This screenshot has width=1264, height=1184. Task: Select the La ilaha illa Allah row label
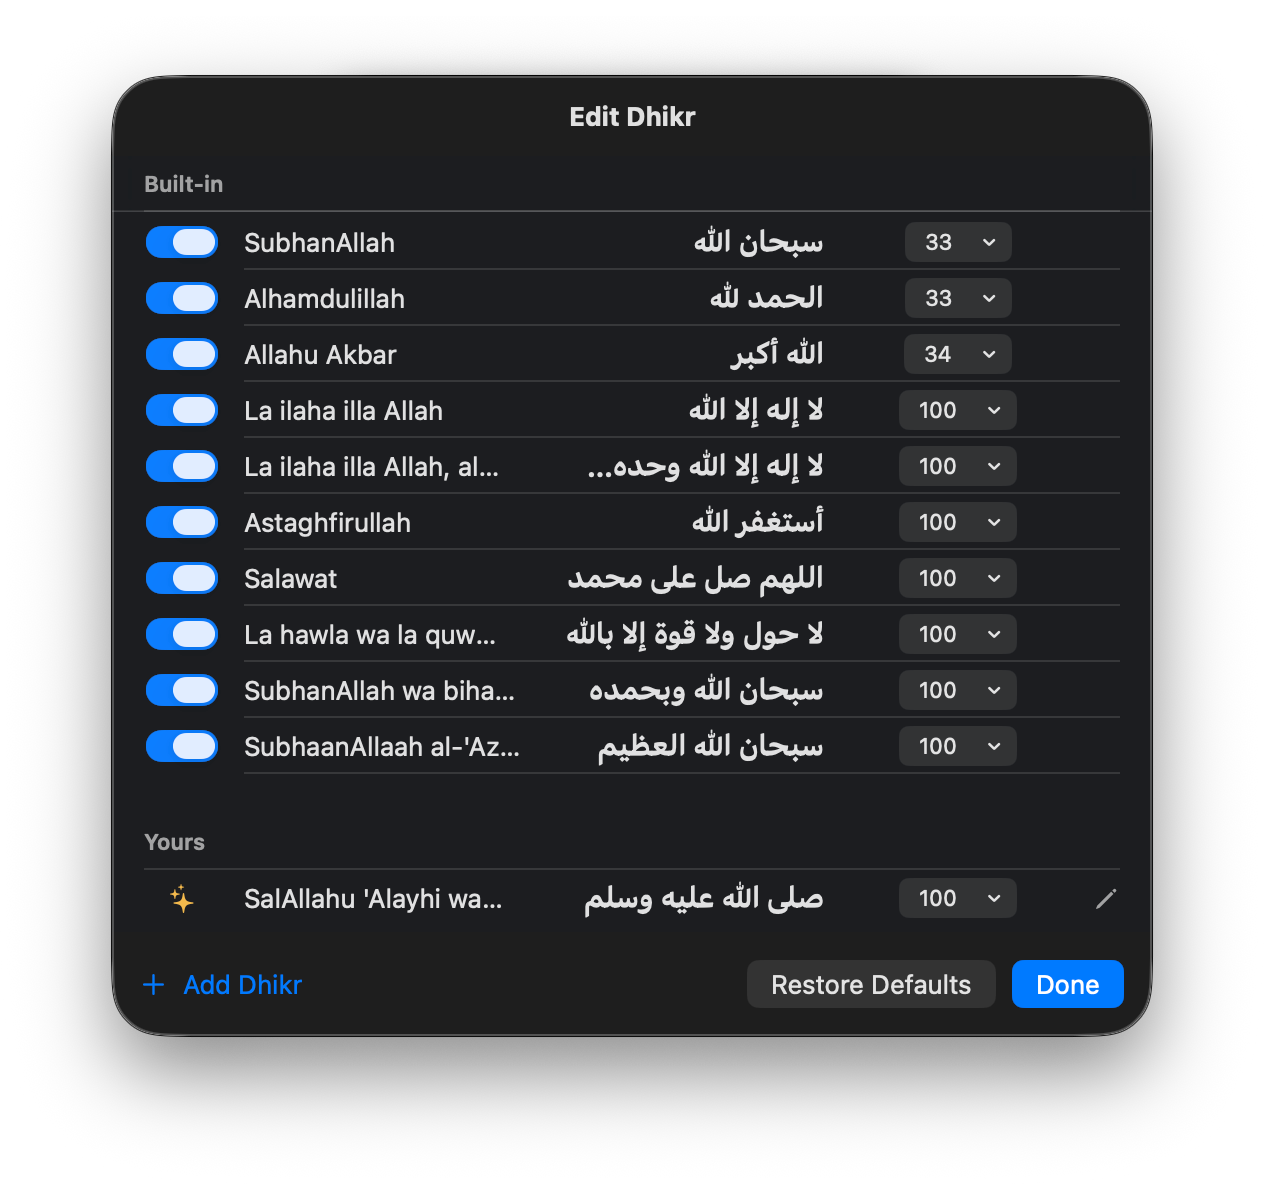pyautogui.click(x=343, y=411)
